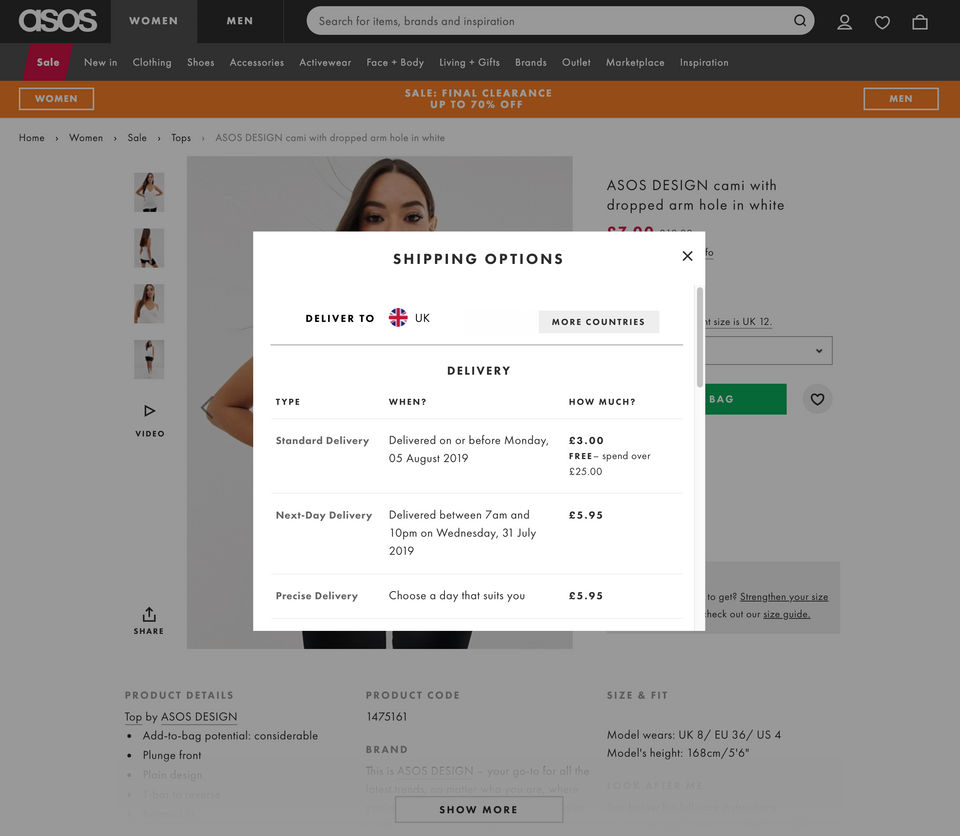This screenshot has height=836, width=960.
Task: Open the Top product details link
Action: coord(133,717)
